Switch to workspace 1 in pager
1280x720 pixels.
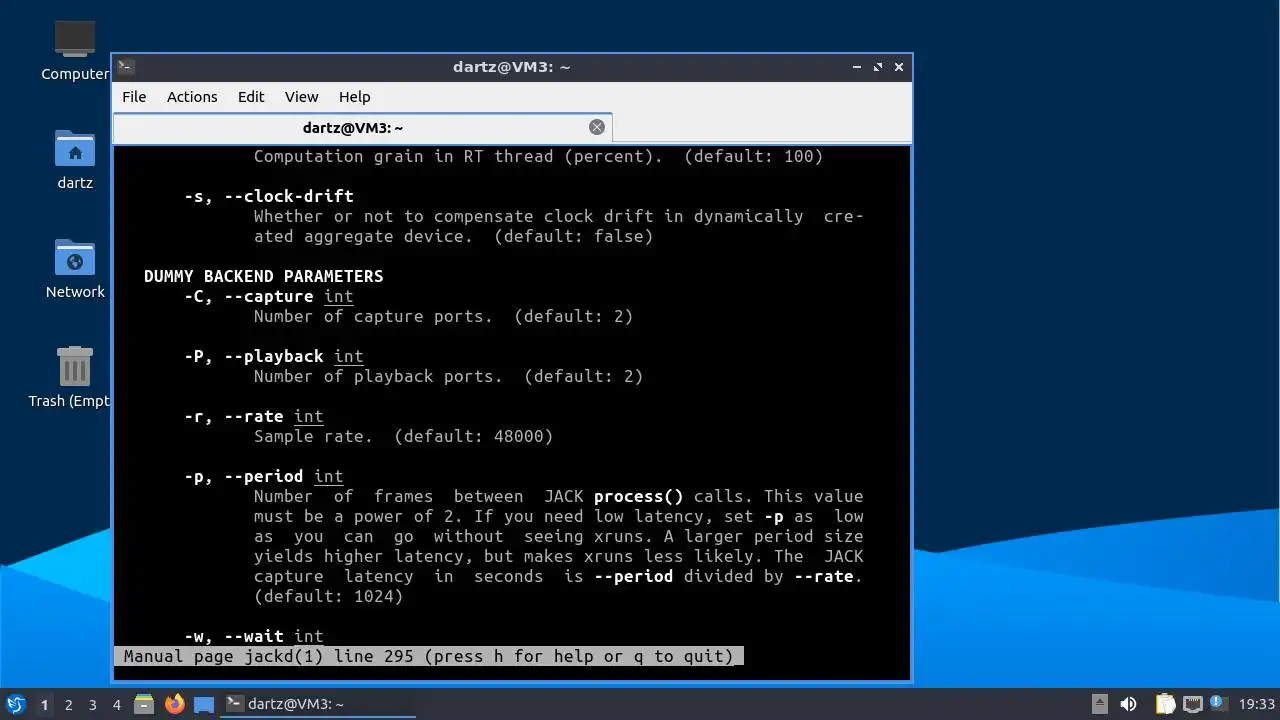pyautogui.click(x=44, y=704)
